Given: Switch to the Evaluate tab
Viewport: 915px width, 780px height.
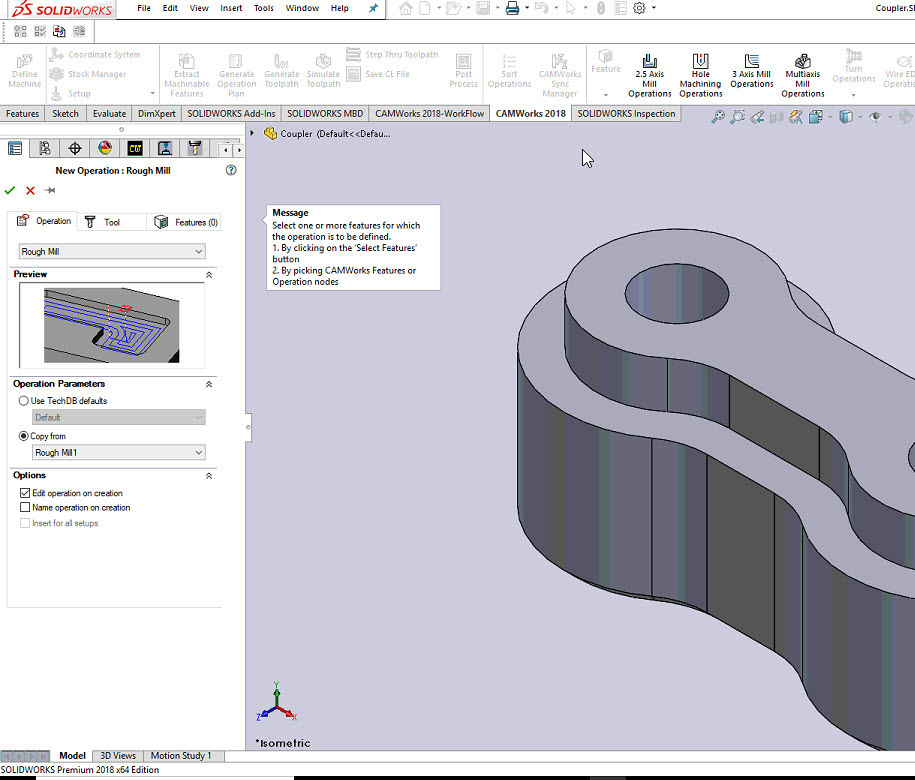Looking at the screenshot, I should coord(109,114).
